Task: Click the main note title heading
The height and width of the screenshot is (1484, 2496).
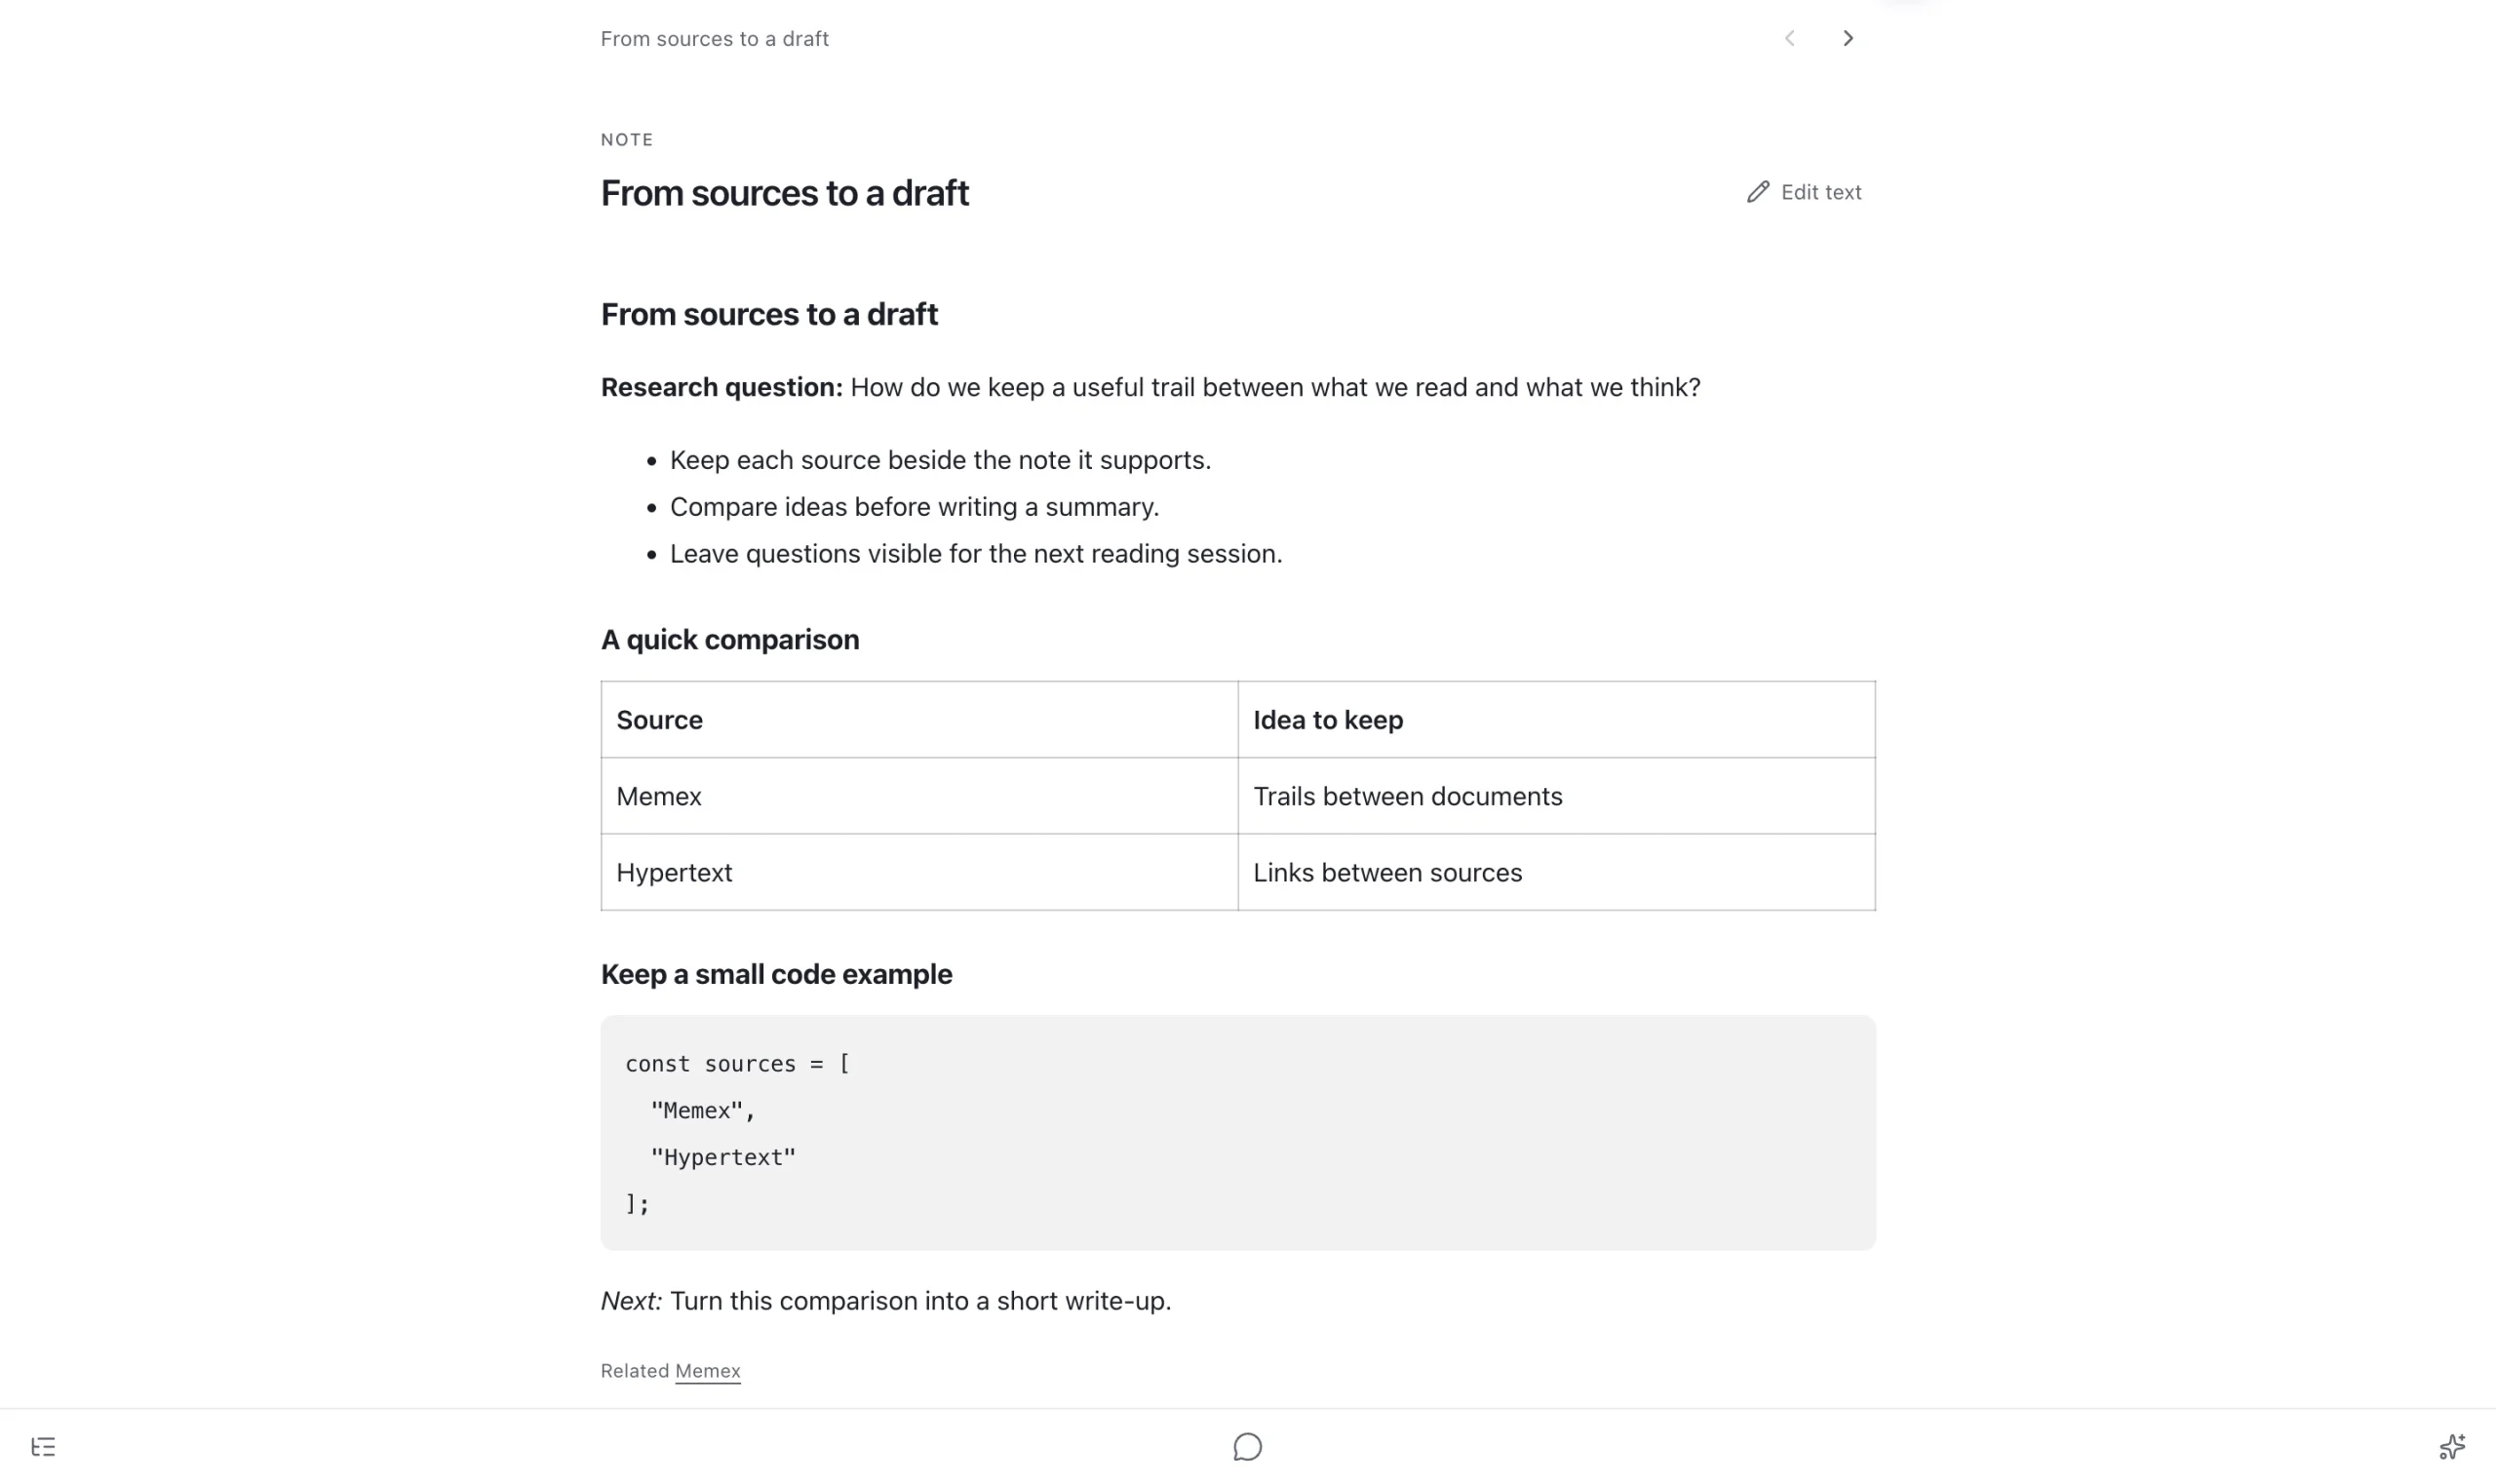Action: (x=784, y=193)
